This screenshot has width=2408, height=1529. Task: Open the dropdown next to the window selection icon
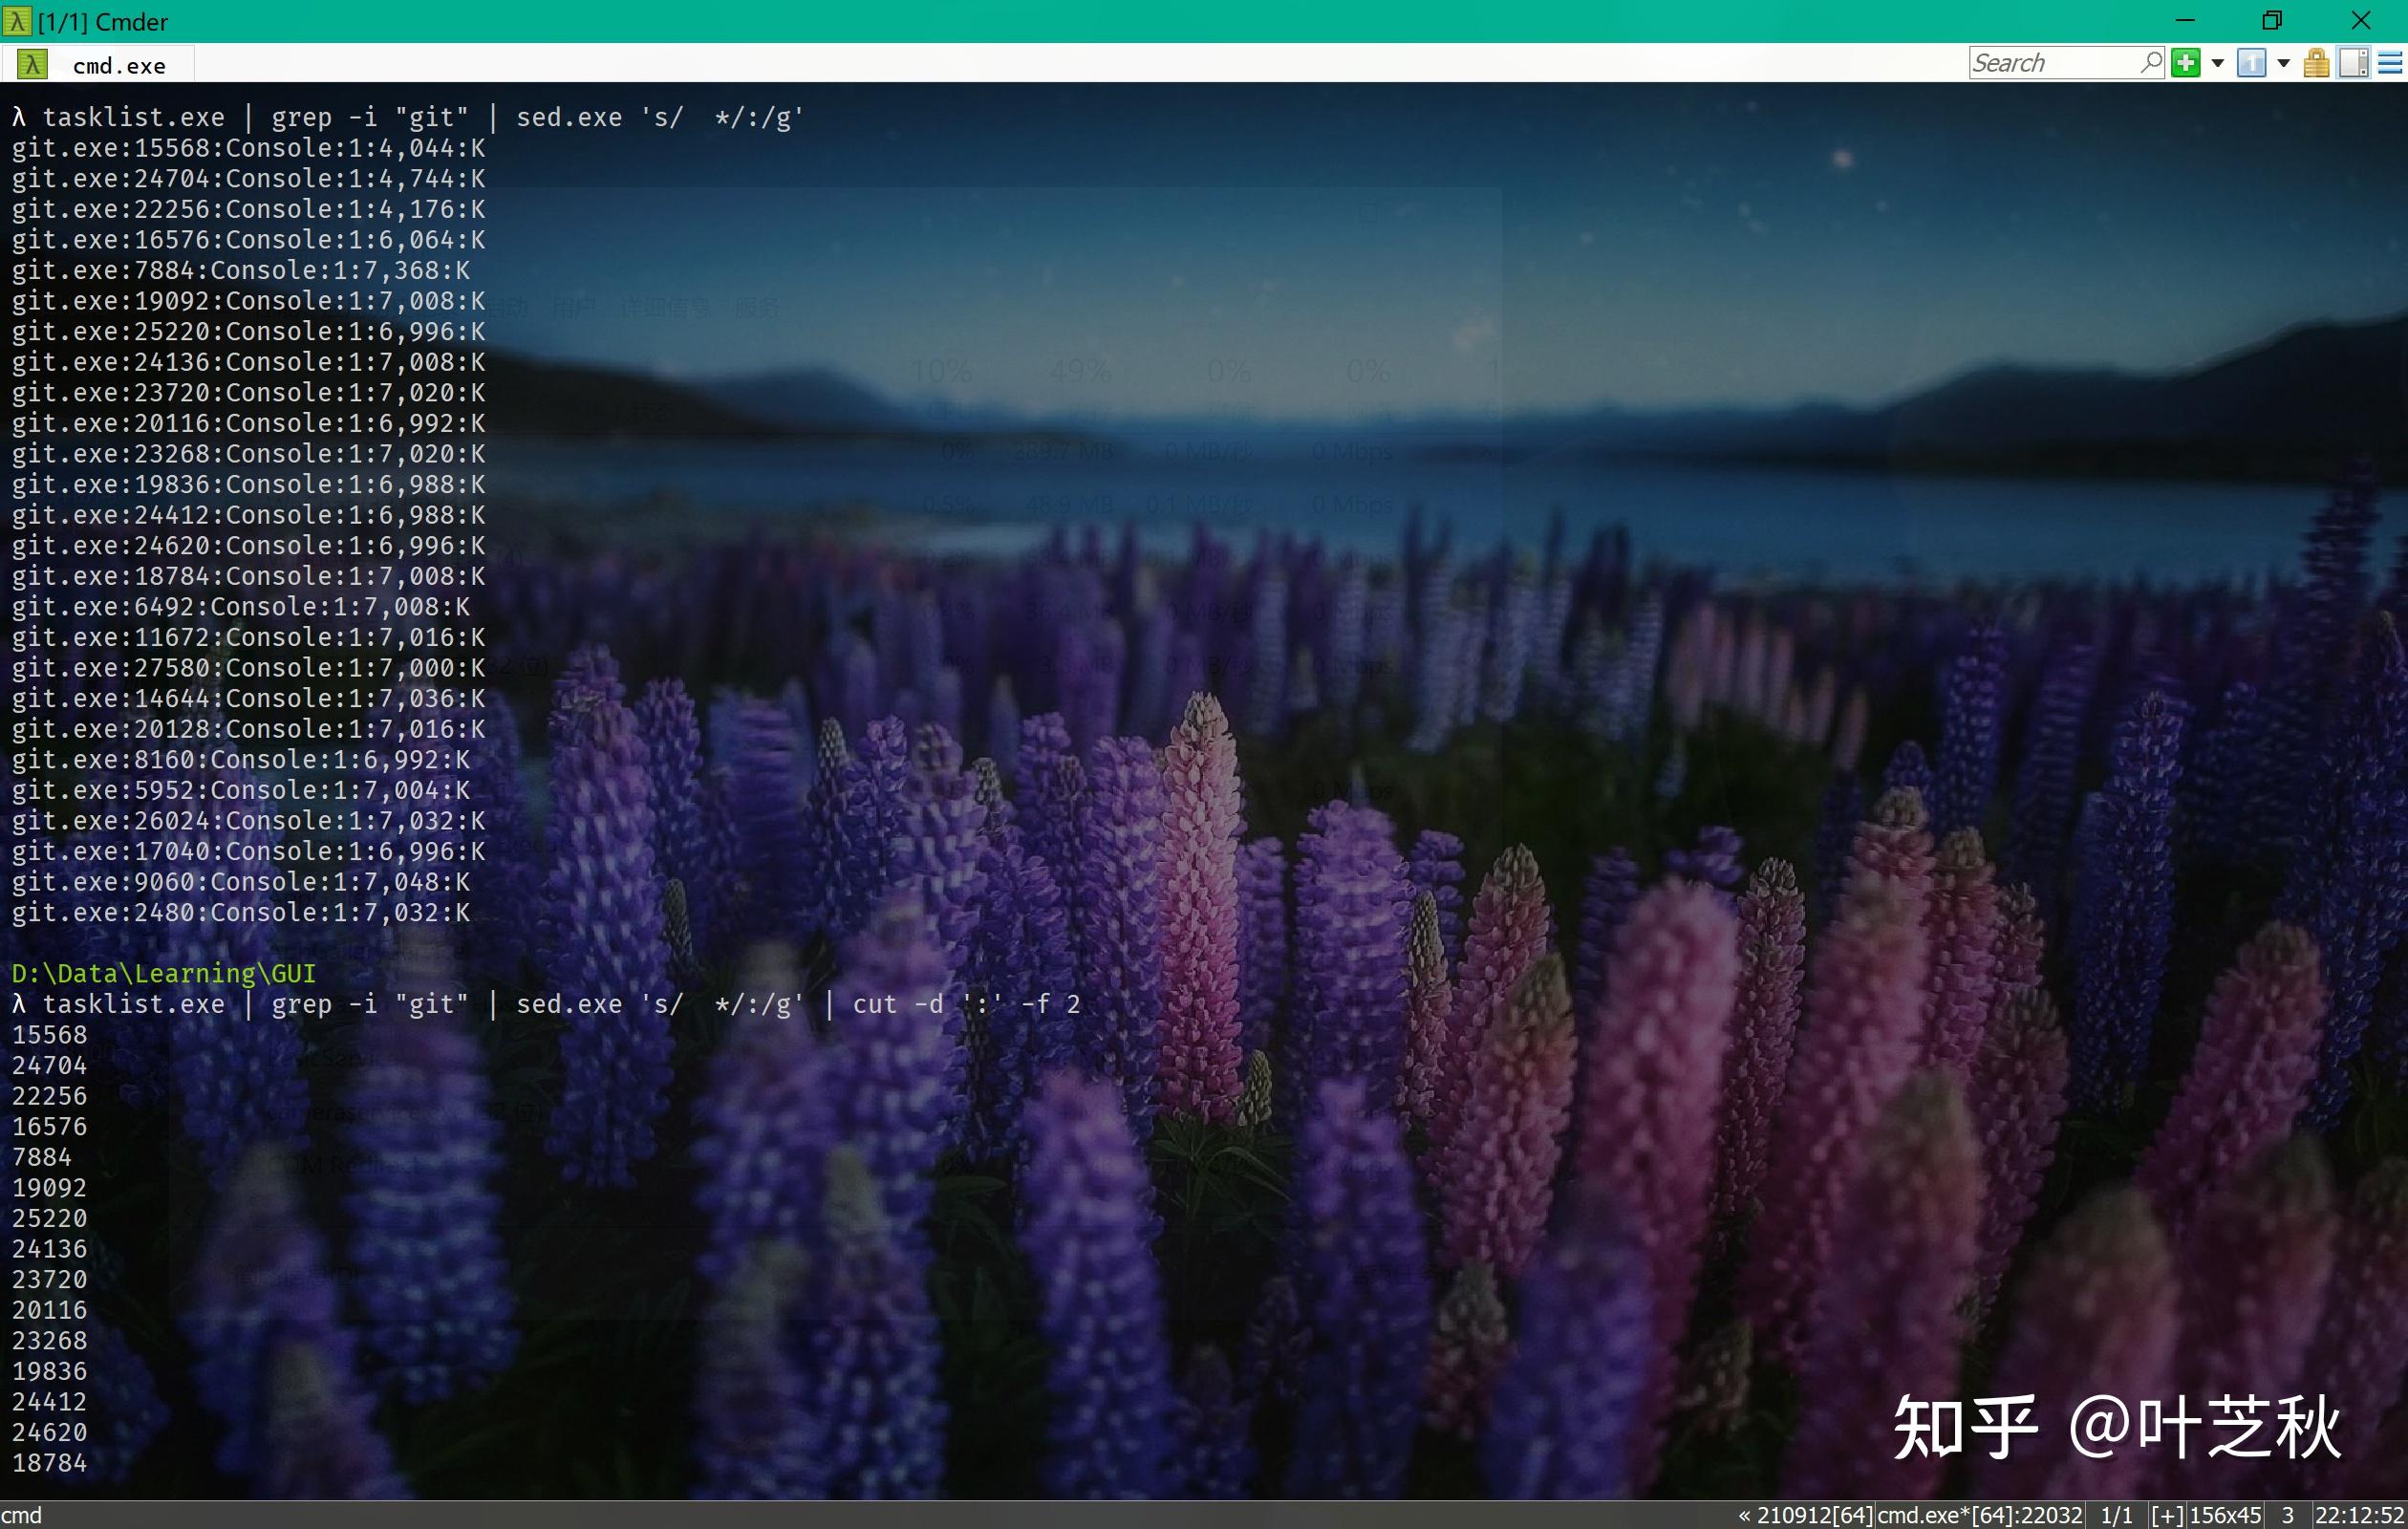click(2284, 63)
